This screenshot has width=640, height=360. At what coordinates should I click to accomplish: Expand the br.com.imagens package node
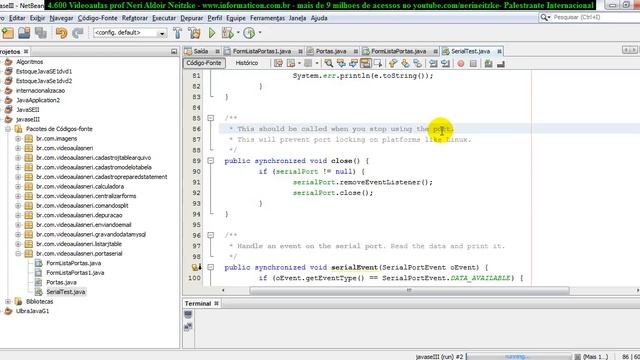[18, 138]
